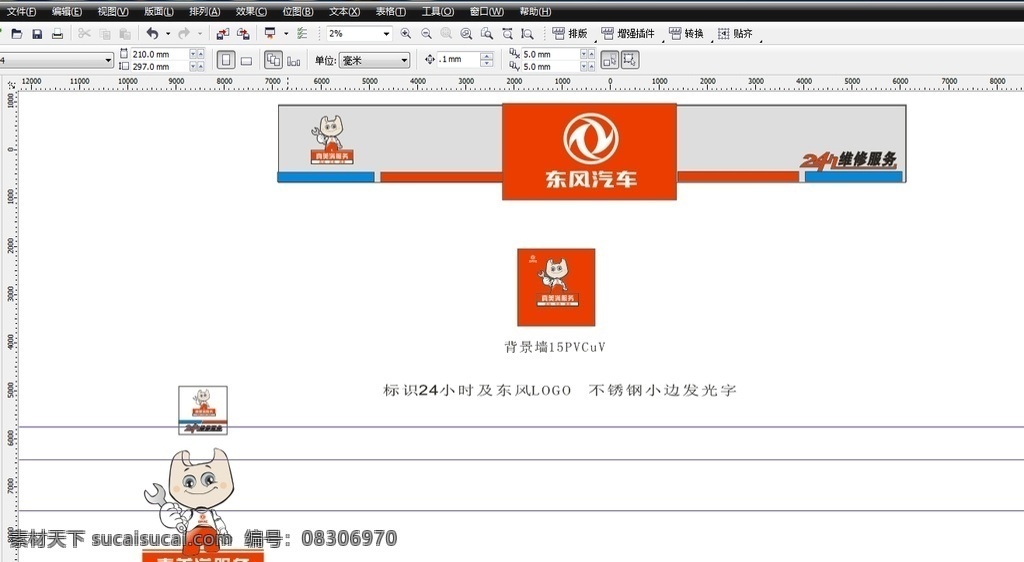Open the 排列(A) menu
1024x562 pixels.
(204, 12)
